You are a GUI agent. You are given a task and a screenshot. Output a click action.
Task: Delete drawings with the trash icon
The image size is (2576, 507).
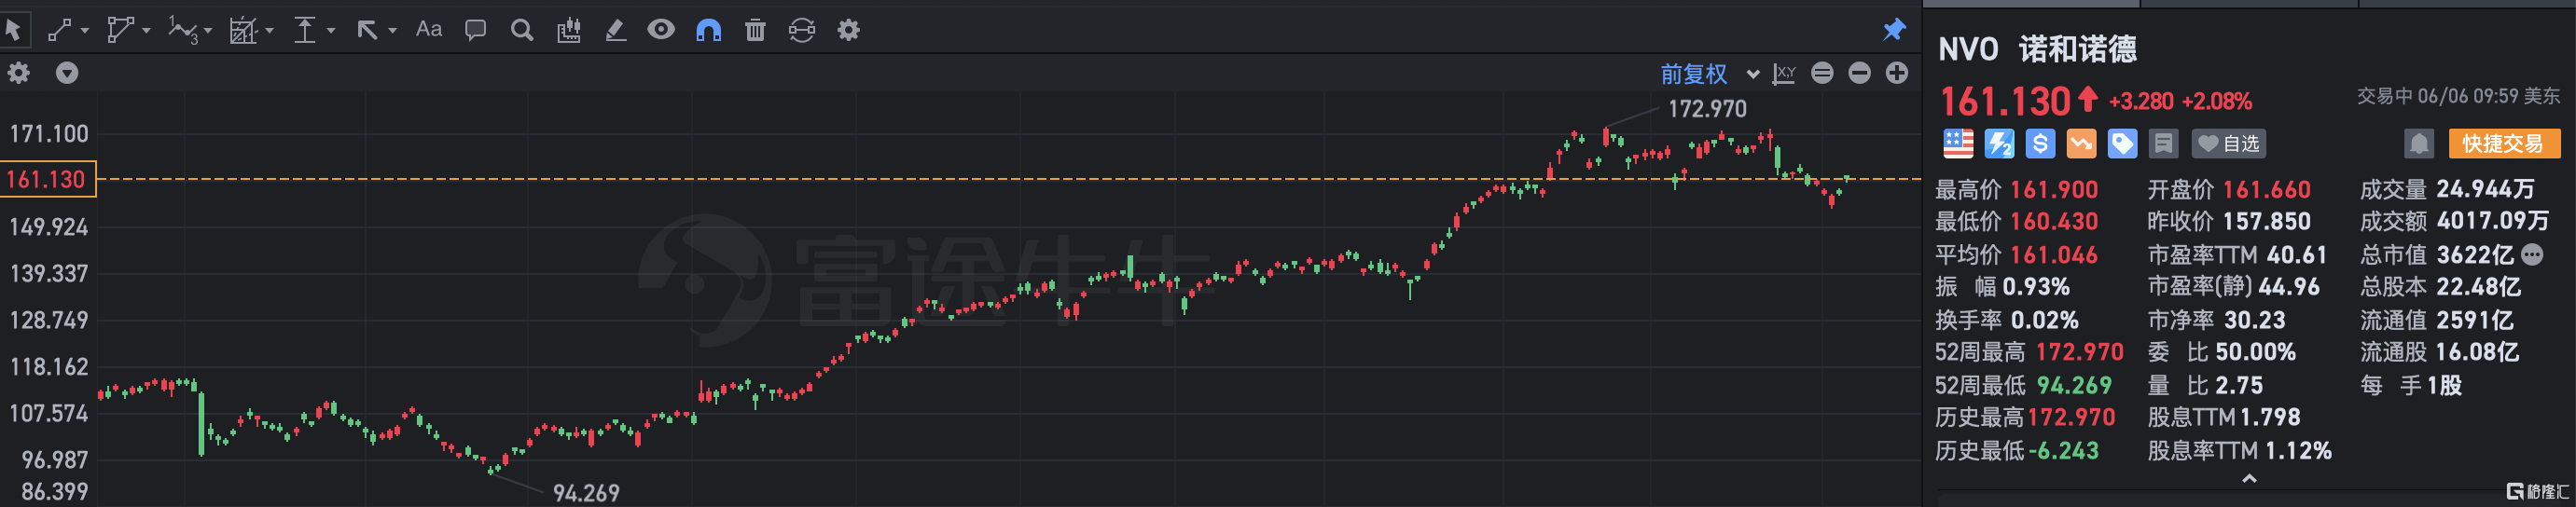pos(755,30)
